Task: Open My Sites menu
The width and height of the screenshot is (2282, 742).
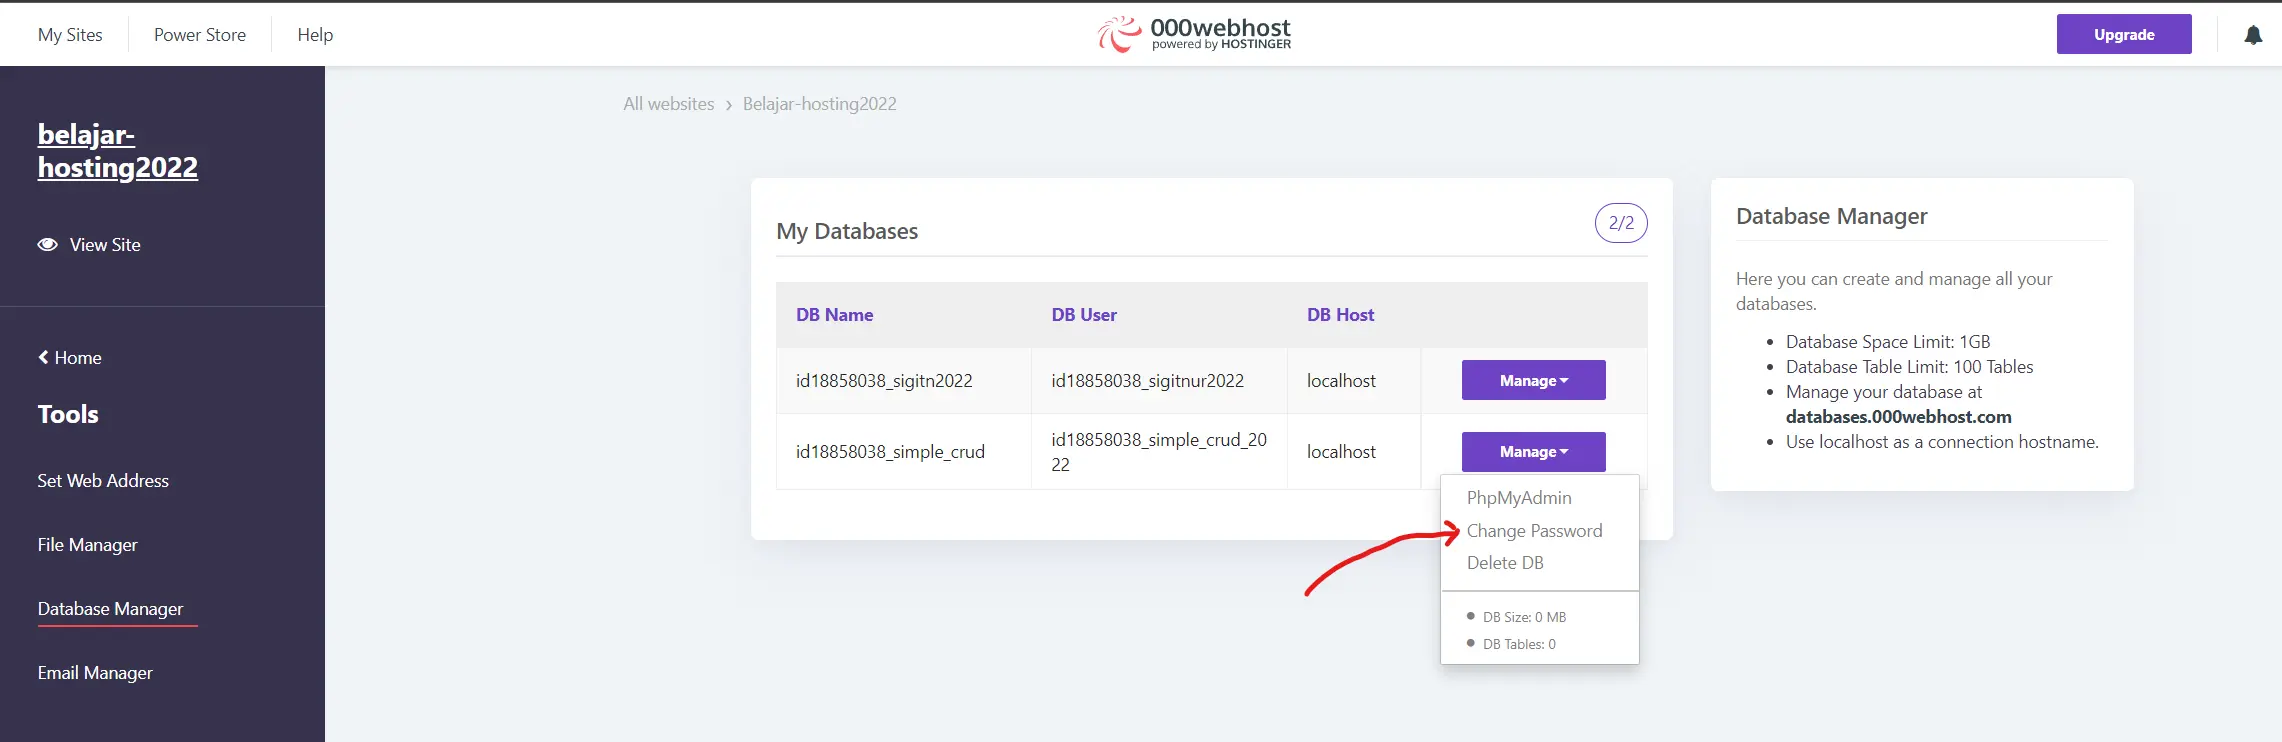Action: [70, 35]
